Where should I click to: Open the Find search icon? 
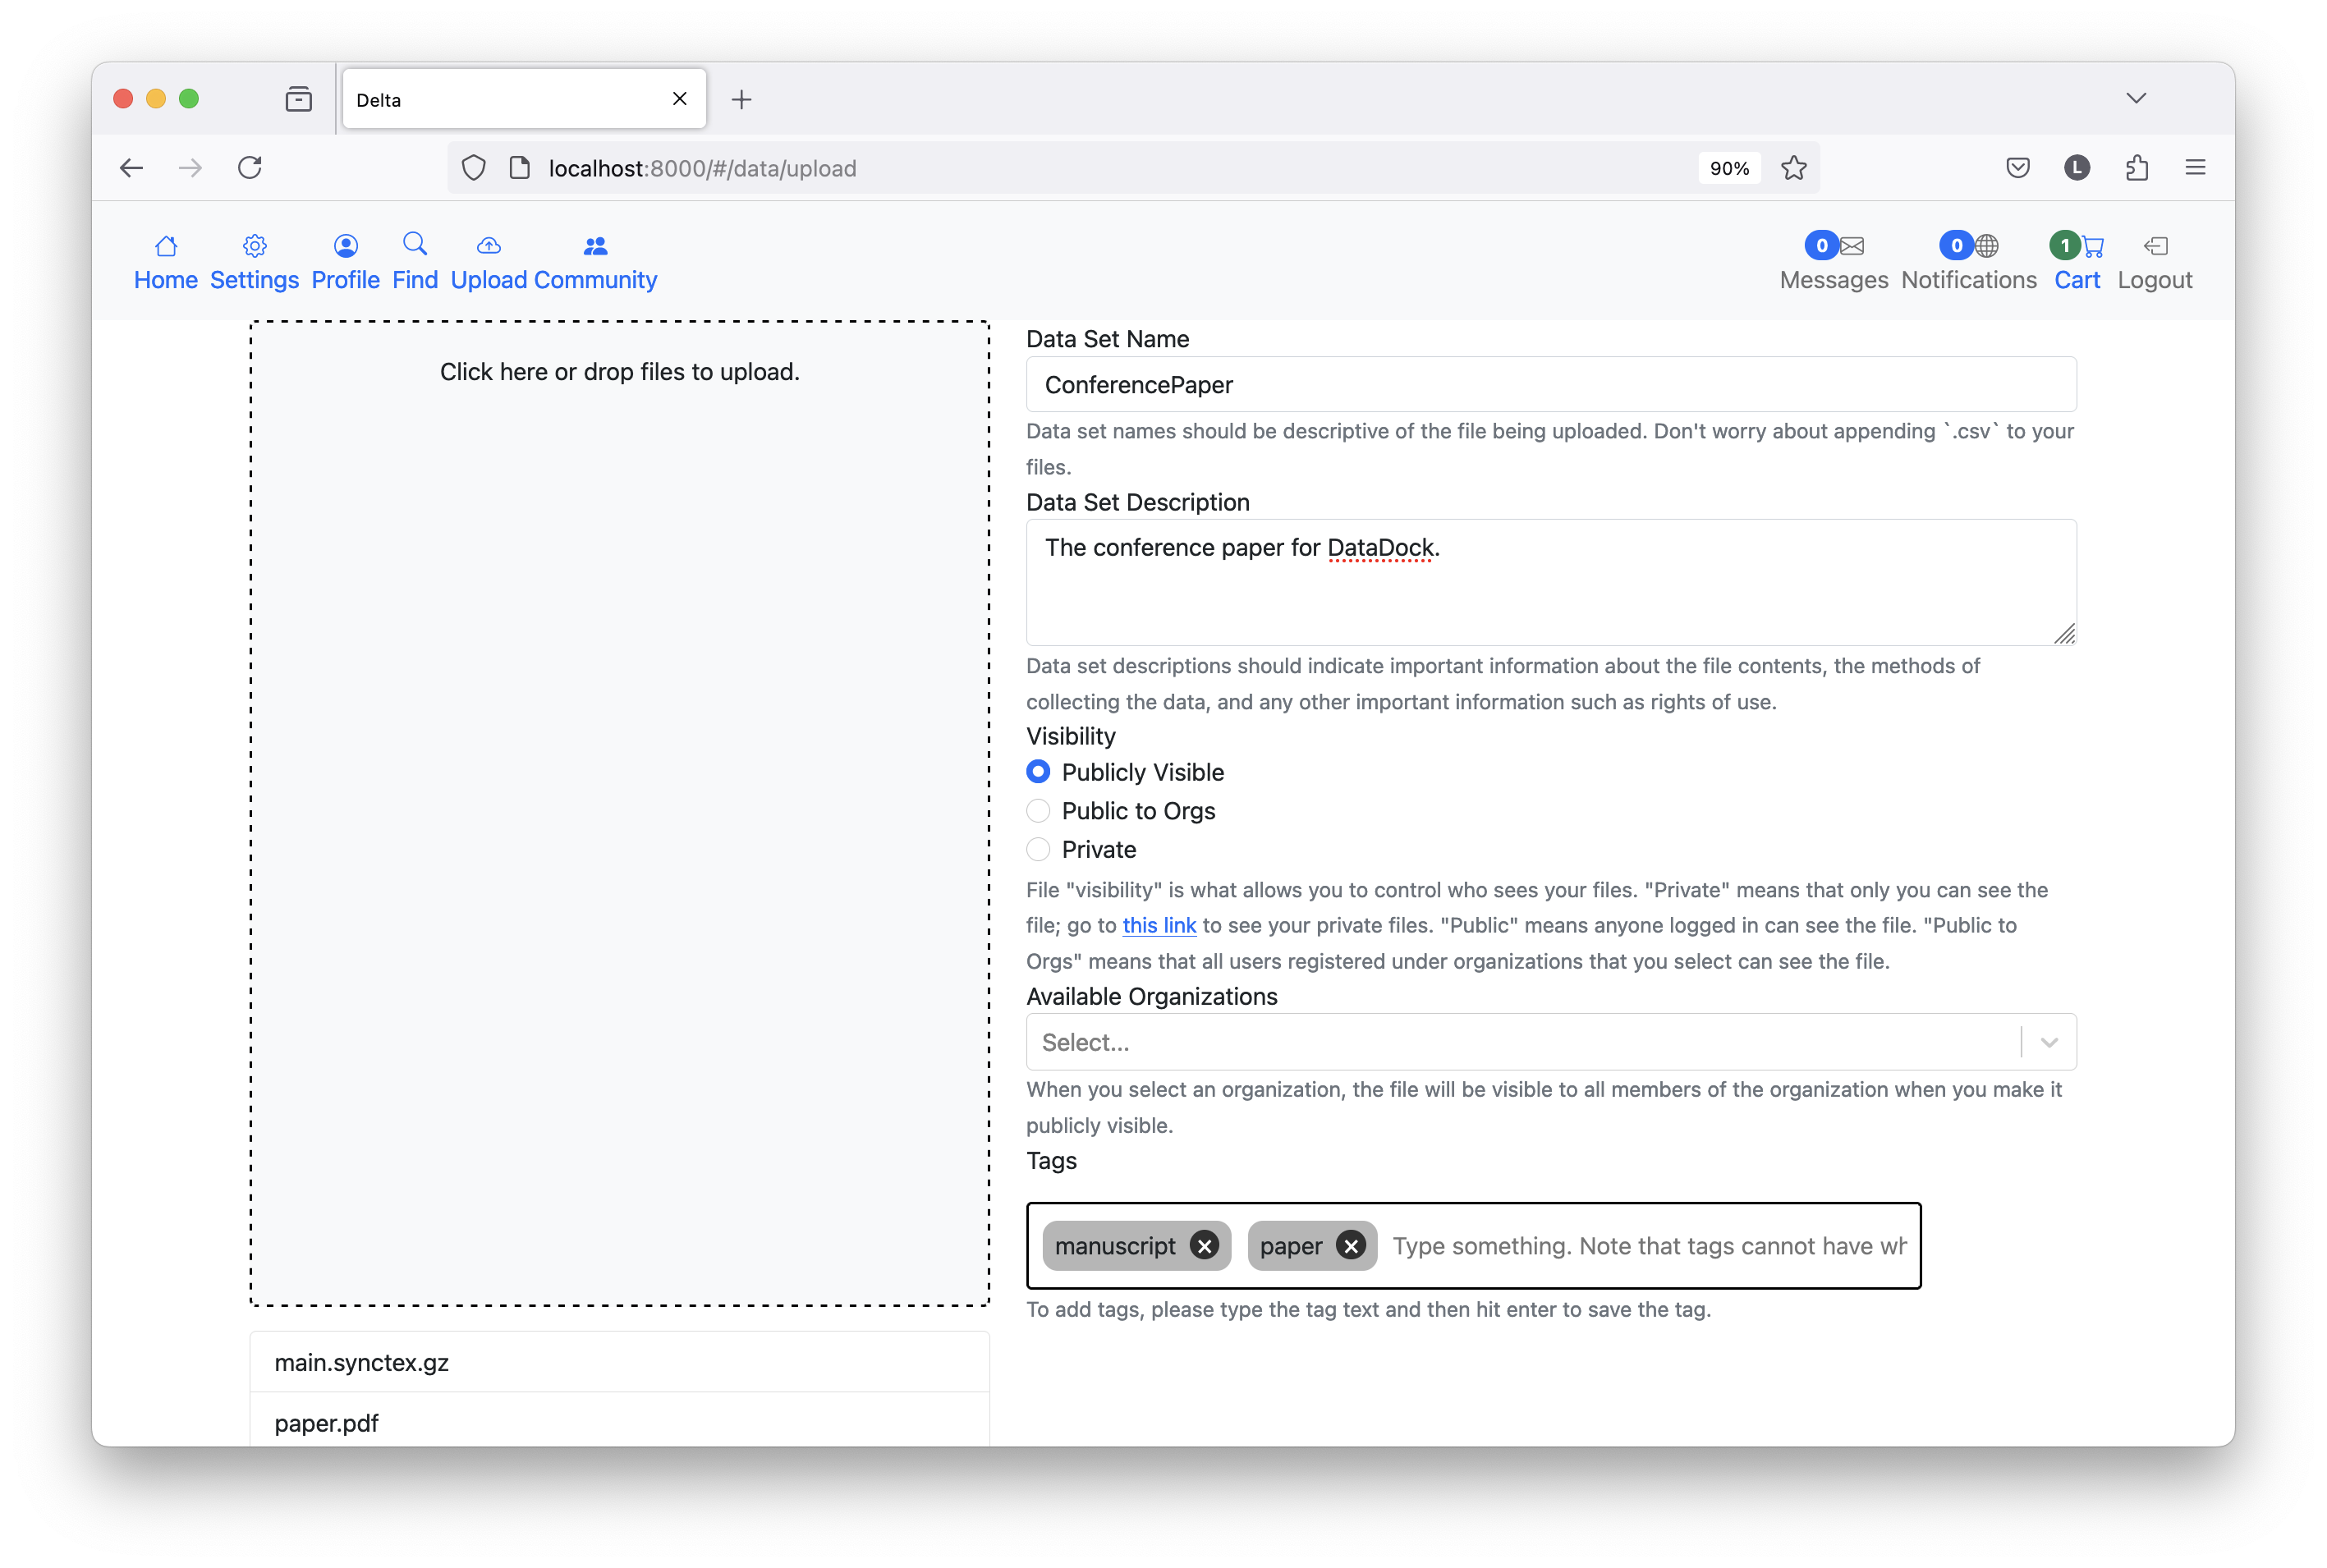pos(415,244)
